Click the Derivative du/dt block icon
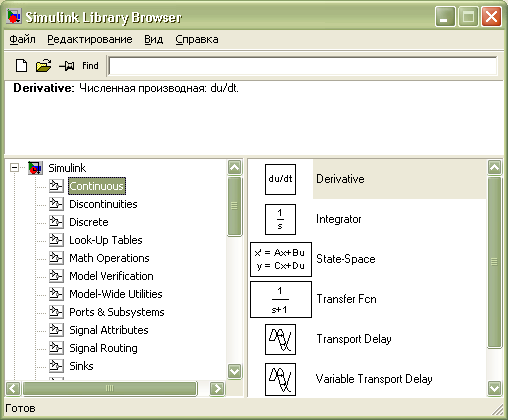 (280, 179)
